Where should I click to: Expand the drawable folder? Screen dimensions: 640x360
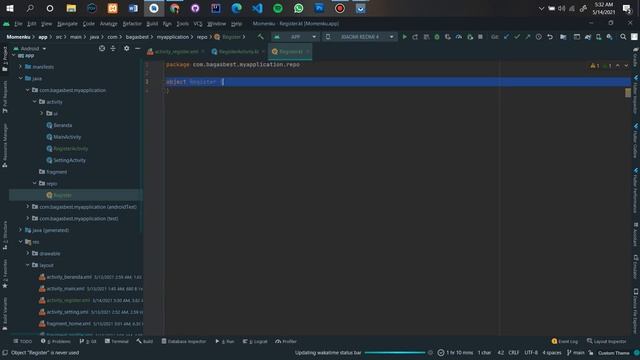pyautogui.click(x=28, y=253)
